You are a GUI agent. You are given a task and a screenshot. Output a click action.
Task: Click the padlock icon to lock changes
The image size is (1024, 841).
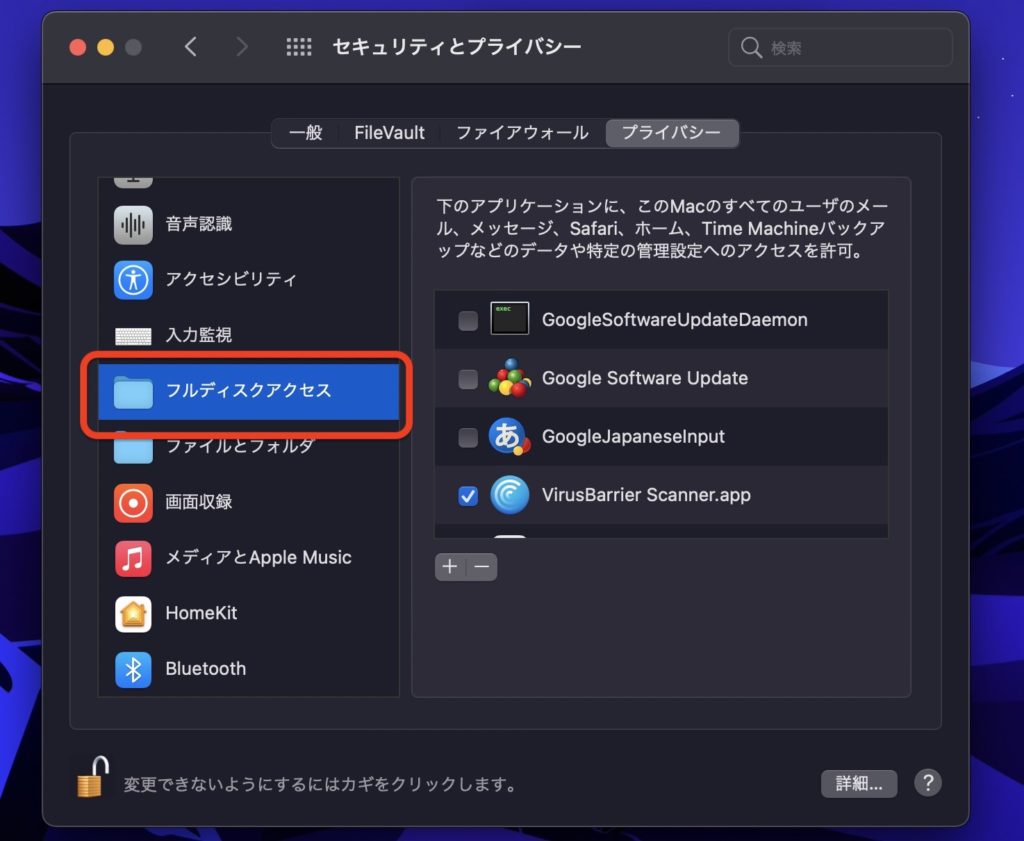click(92, 777)
